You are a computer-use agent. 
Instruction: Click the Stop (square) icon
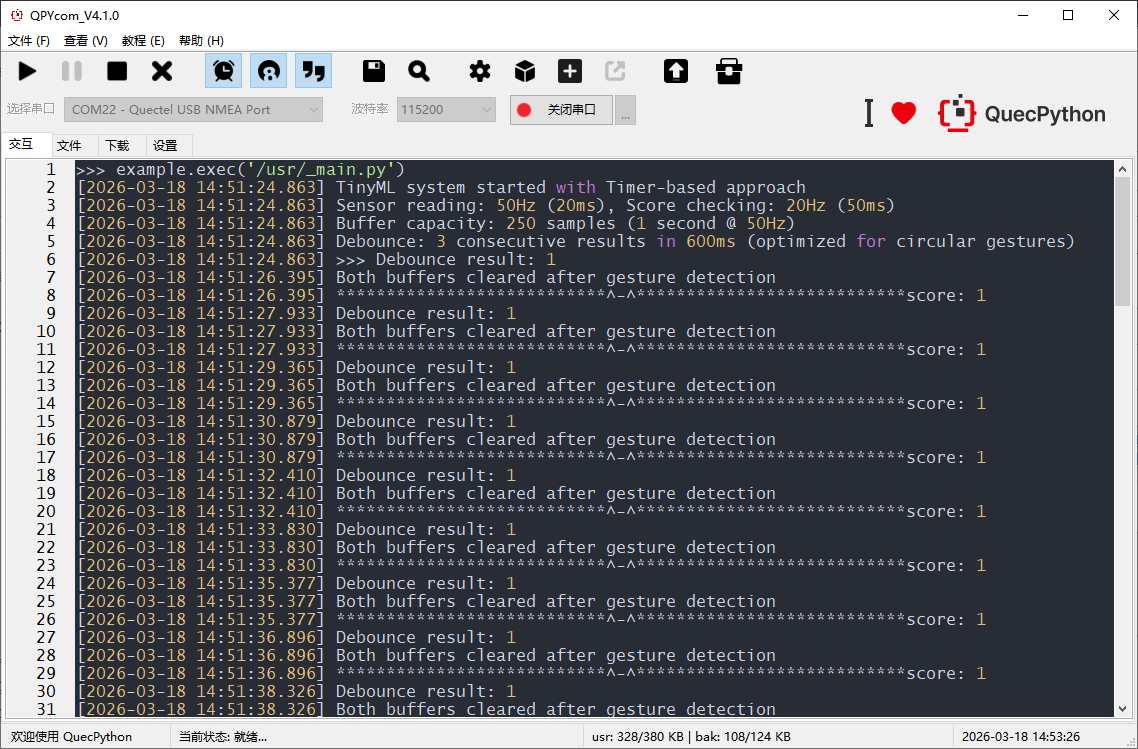pyautogui.click(x=117, y=71)
